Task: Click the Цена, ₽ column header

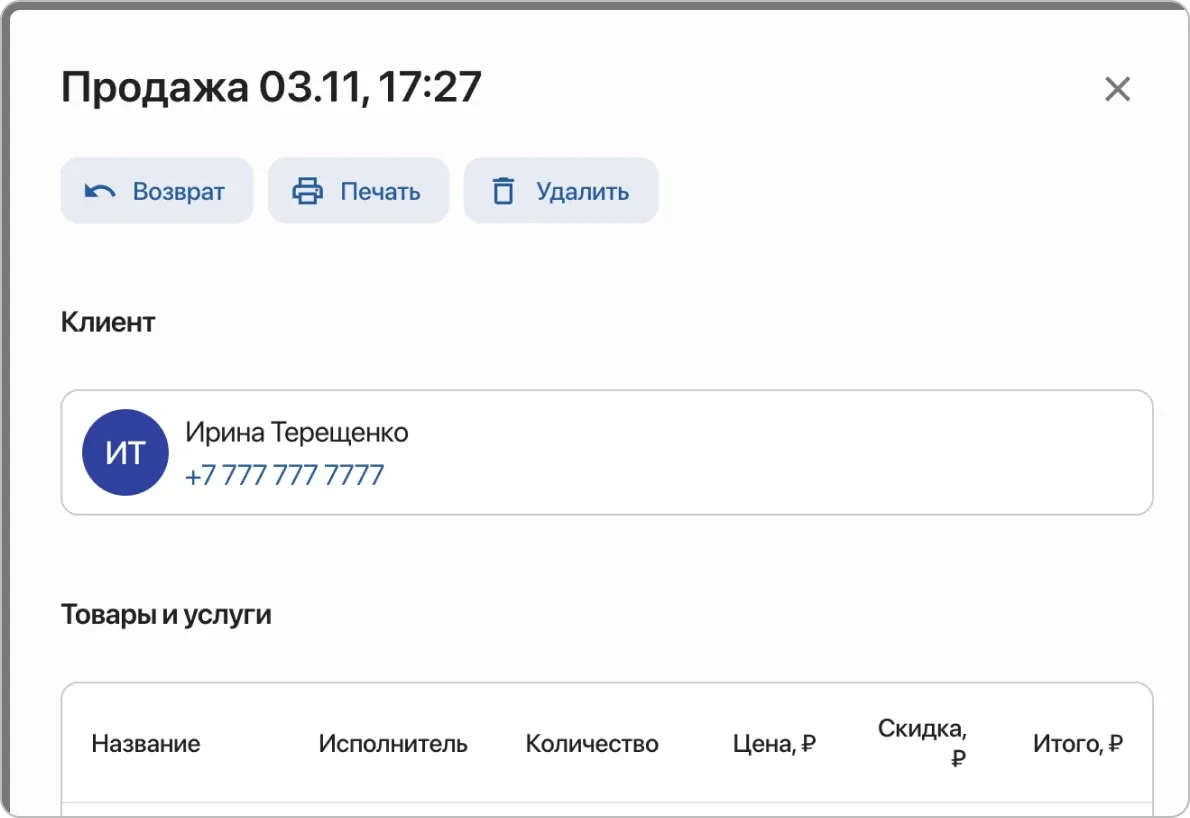Action: pos(772,743)
